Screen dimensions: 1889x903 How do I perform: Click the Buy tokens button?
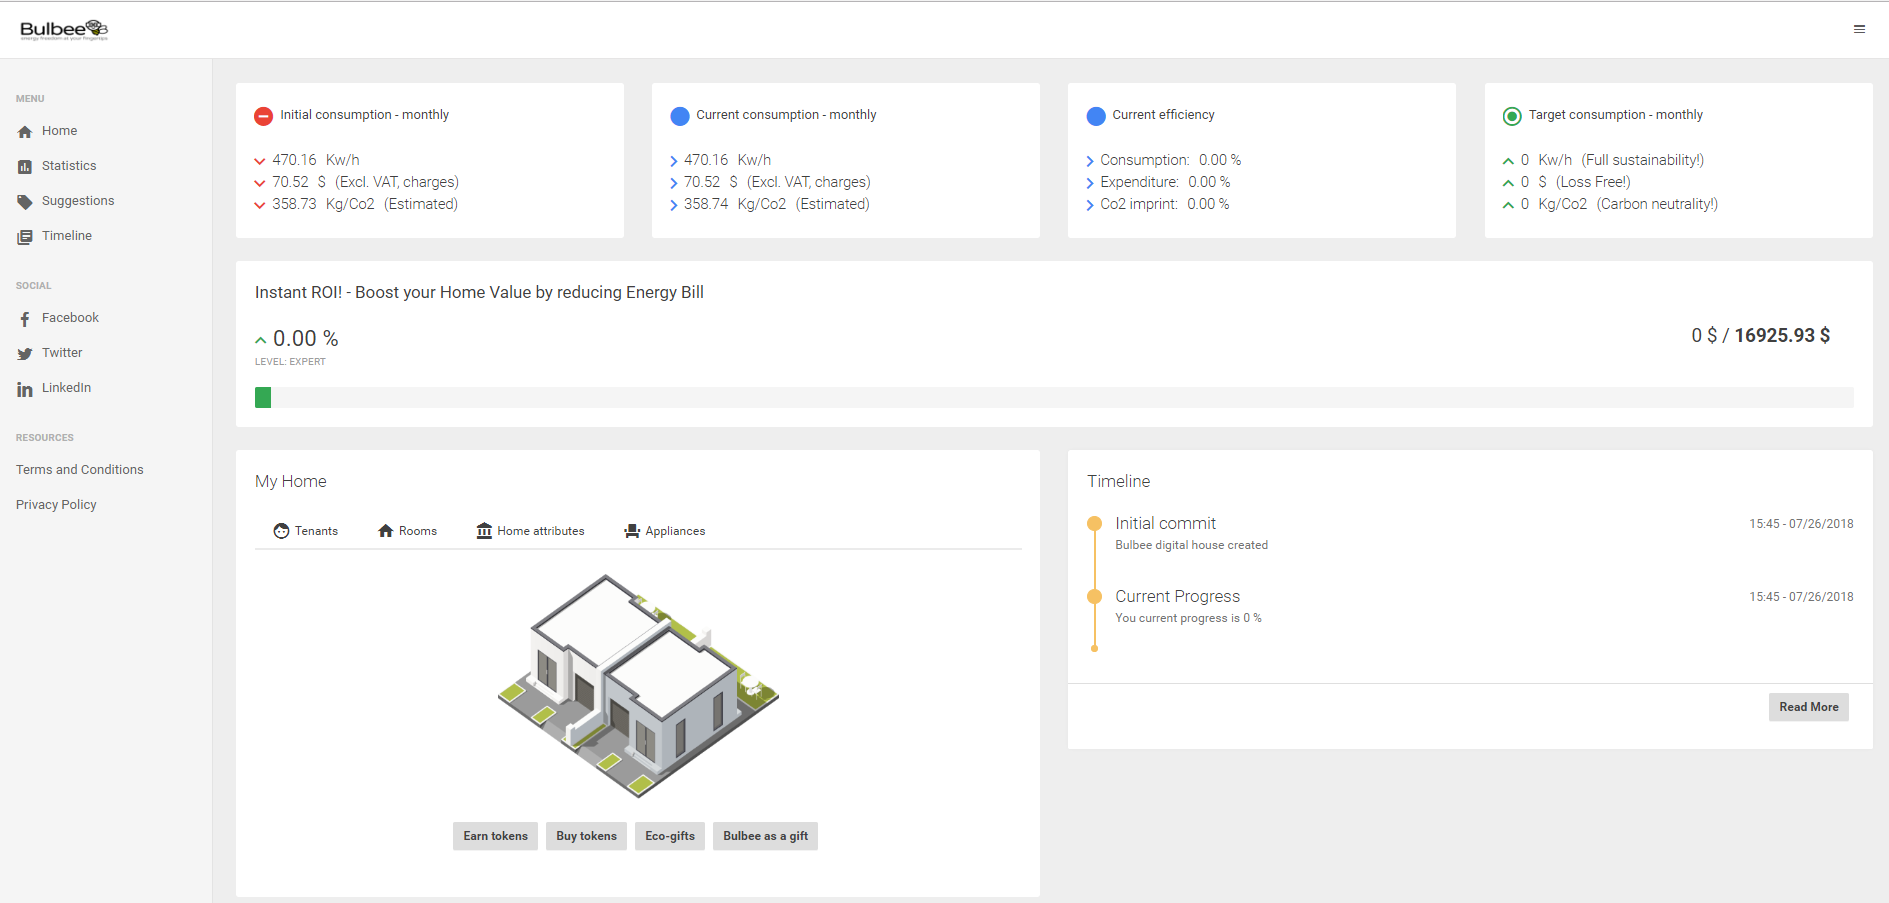(586, 836)
